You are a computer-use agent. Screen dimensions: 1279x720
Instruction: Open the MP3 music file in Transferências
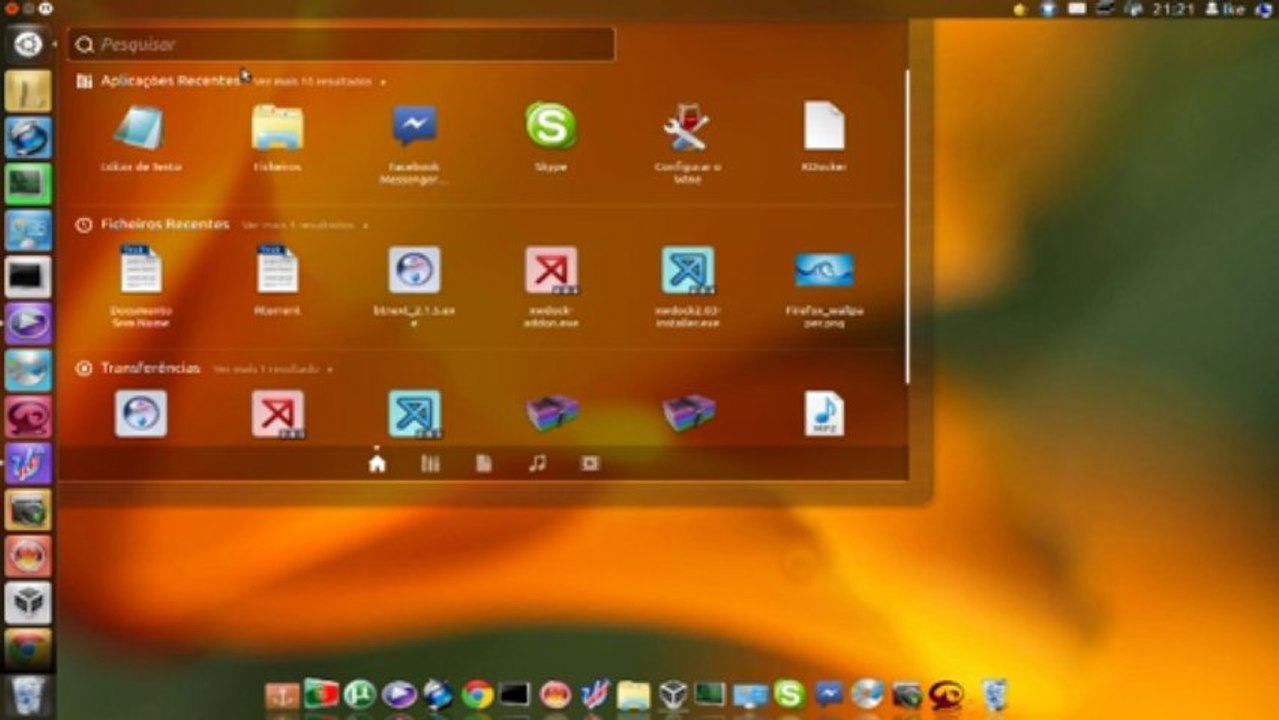tap(824, 414)
